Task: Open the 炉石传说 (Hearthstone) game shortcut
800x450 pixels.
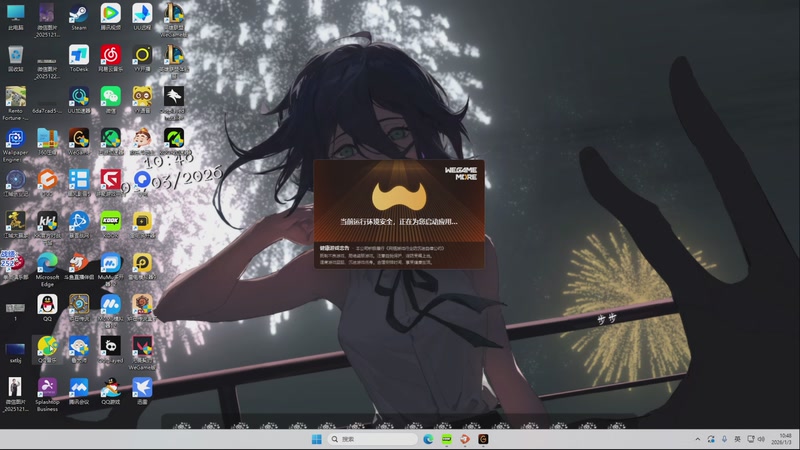Action: (79, 307)
